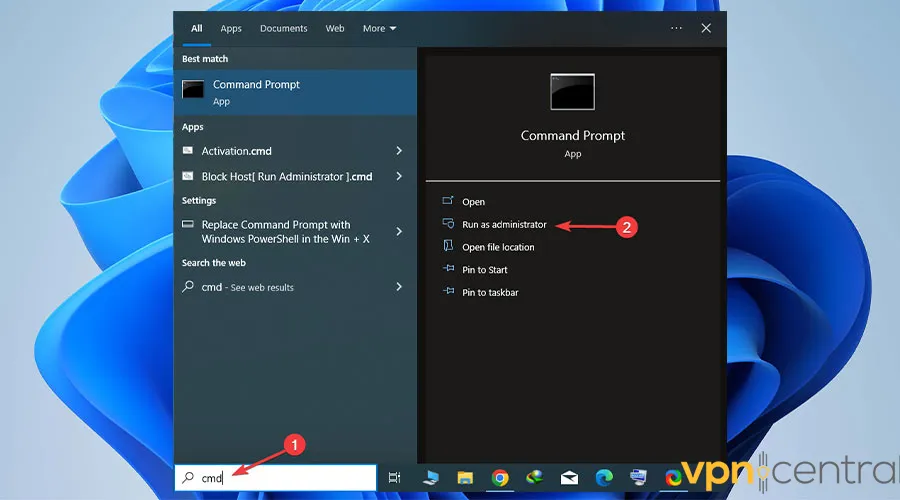The image size is (900, 500).
Task: Switch to the Apps search tab
Action: point(231,28)
